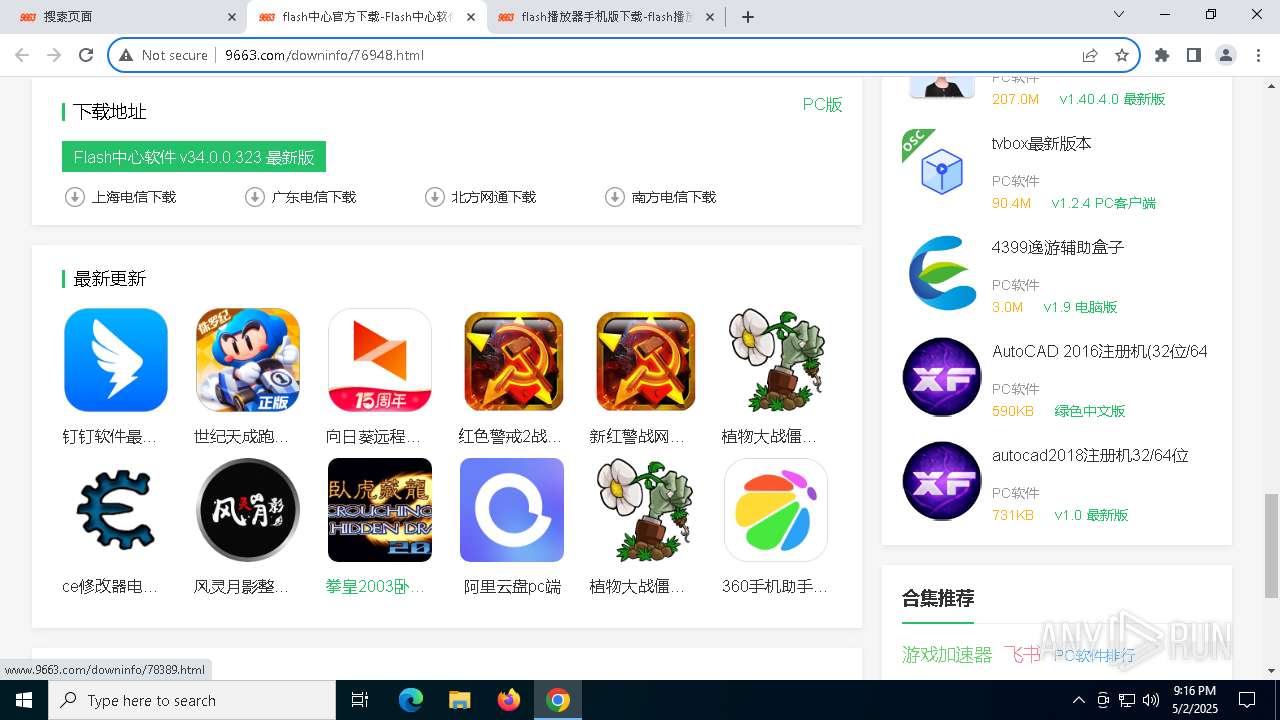1280x720 pixels.
Task: Launch Firefox from the taskbar
Action: (509, 700)
